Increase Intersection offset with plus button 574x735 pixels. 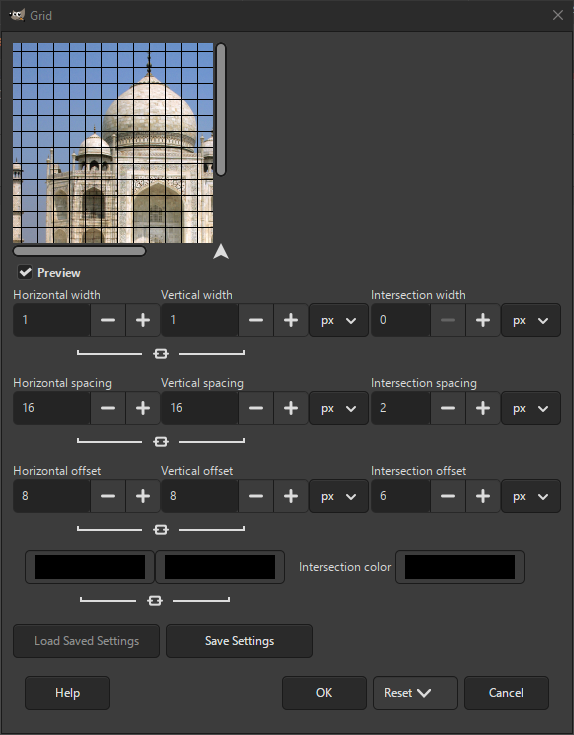(x=483, y=496)
